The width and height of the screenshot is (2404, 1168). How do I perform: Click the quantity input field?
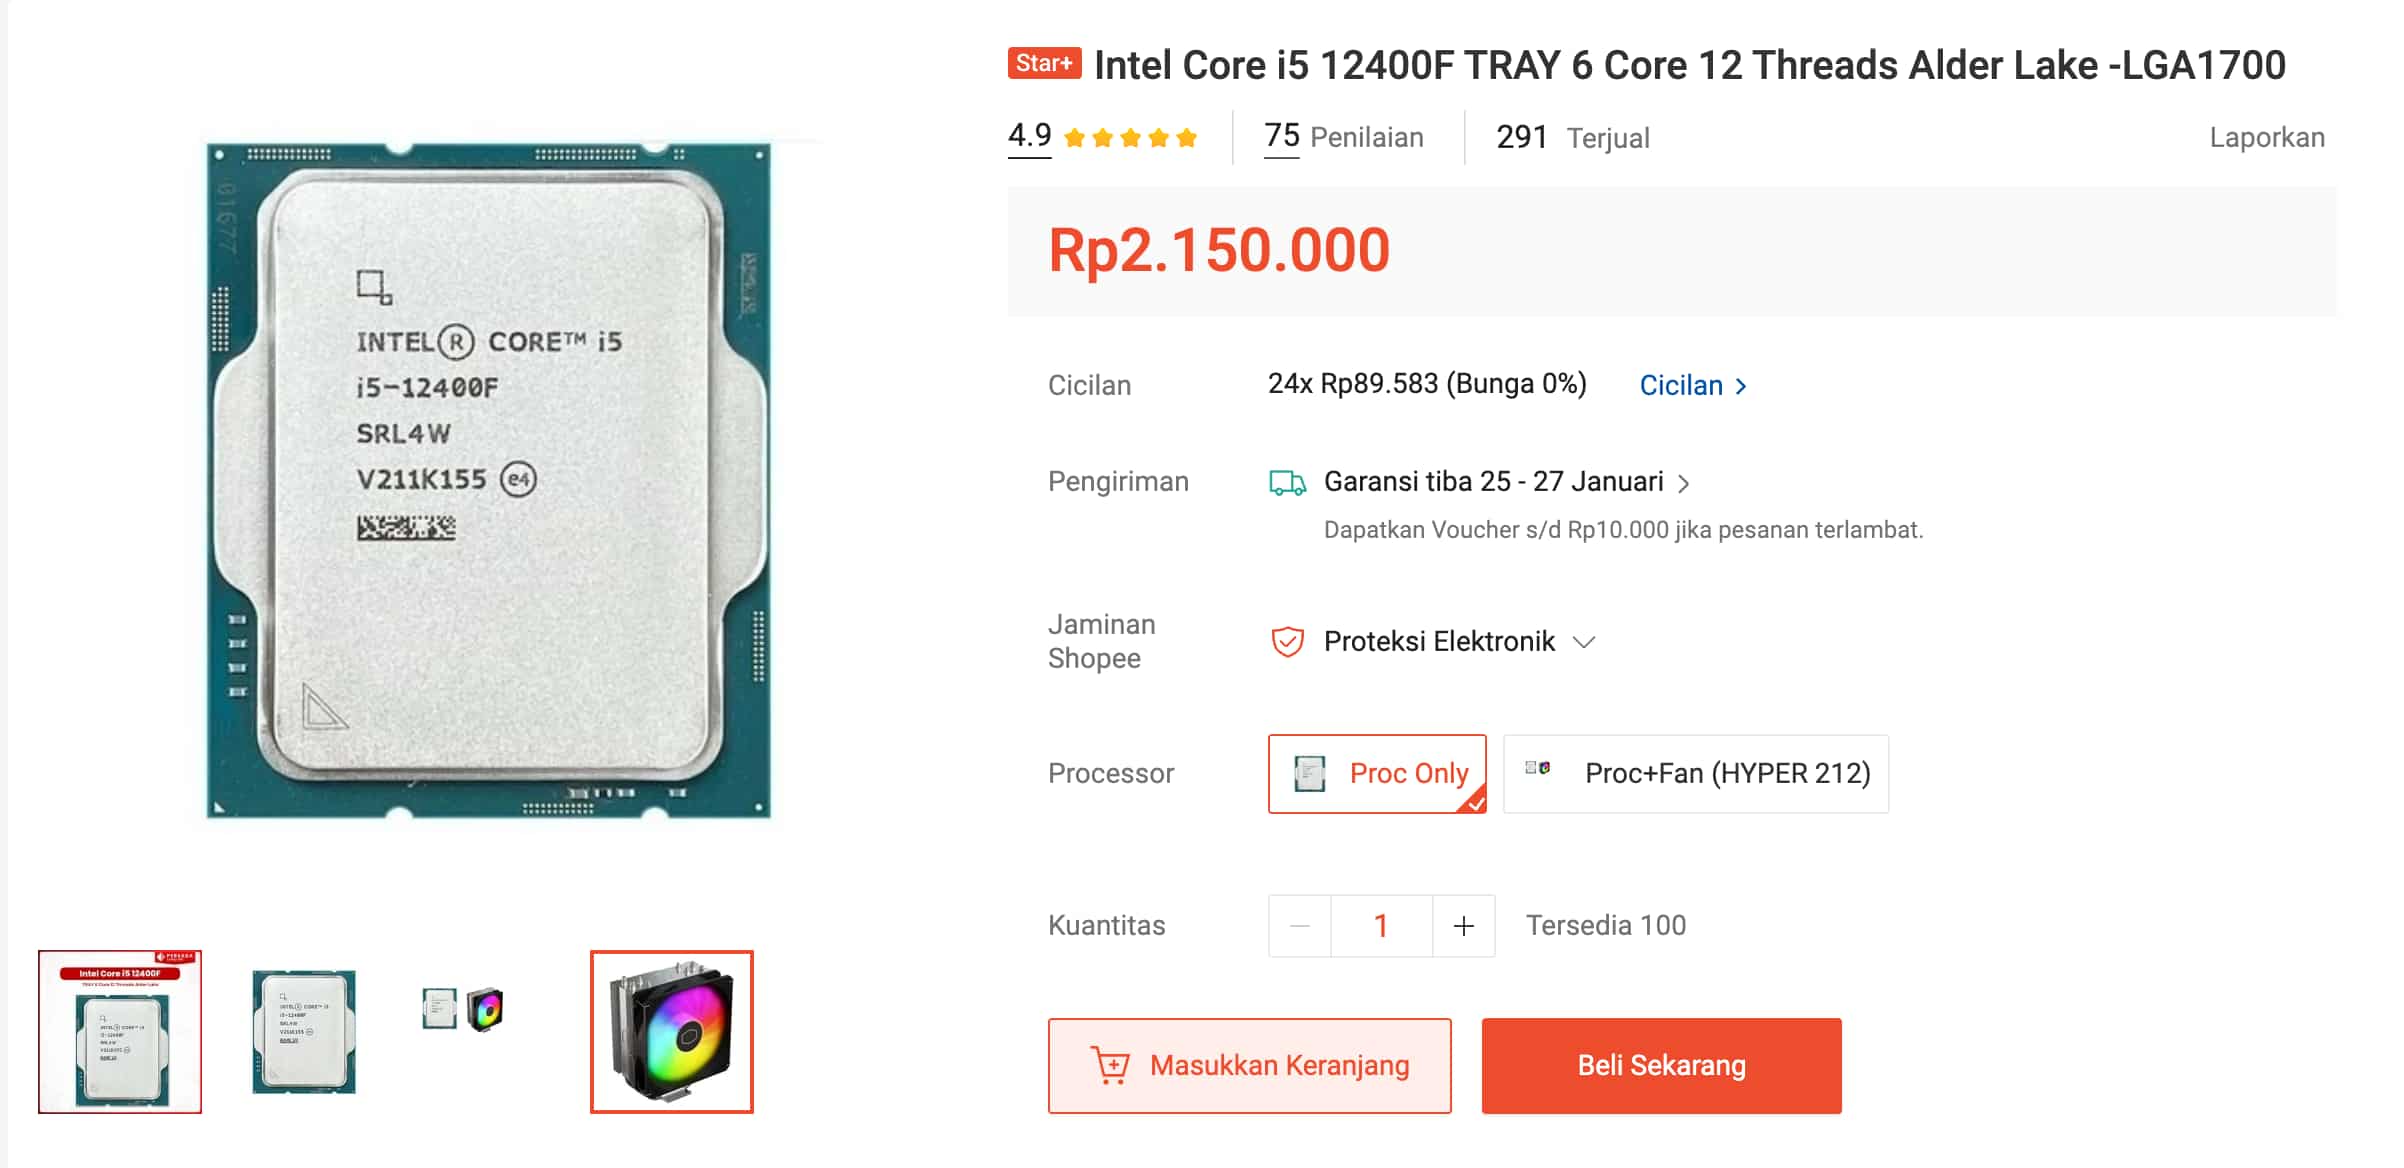1381,926
